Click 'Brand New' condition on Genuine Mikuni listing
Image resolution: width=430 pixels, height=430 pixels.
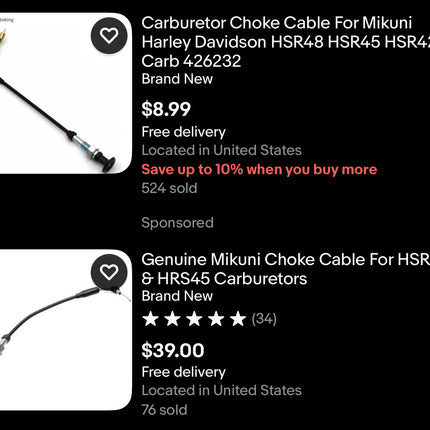click(x=177, y=296)
